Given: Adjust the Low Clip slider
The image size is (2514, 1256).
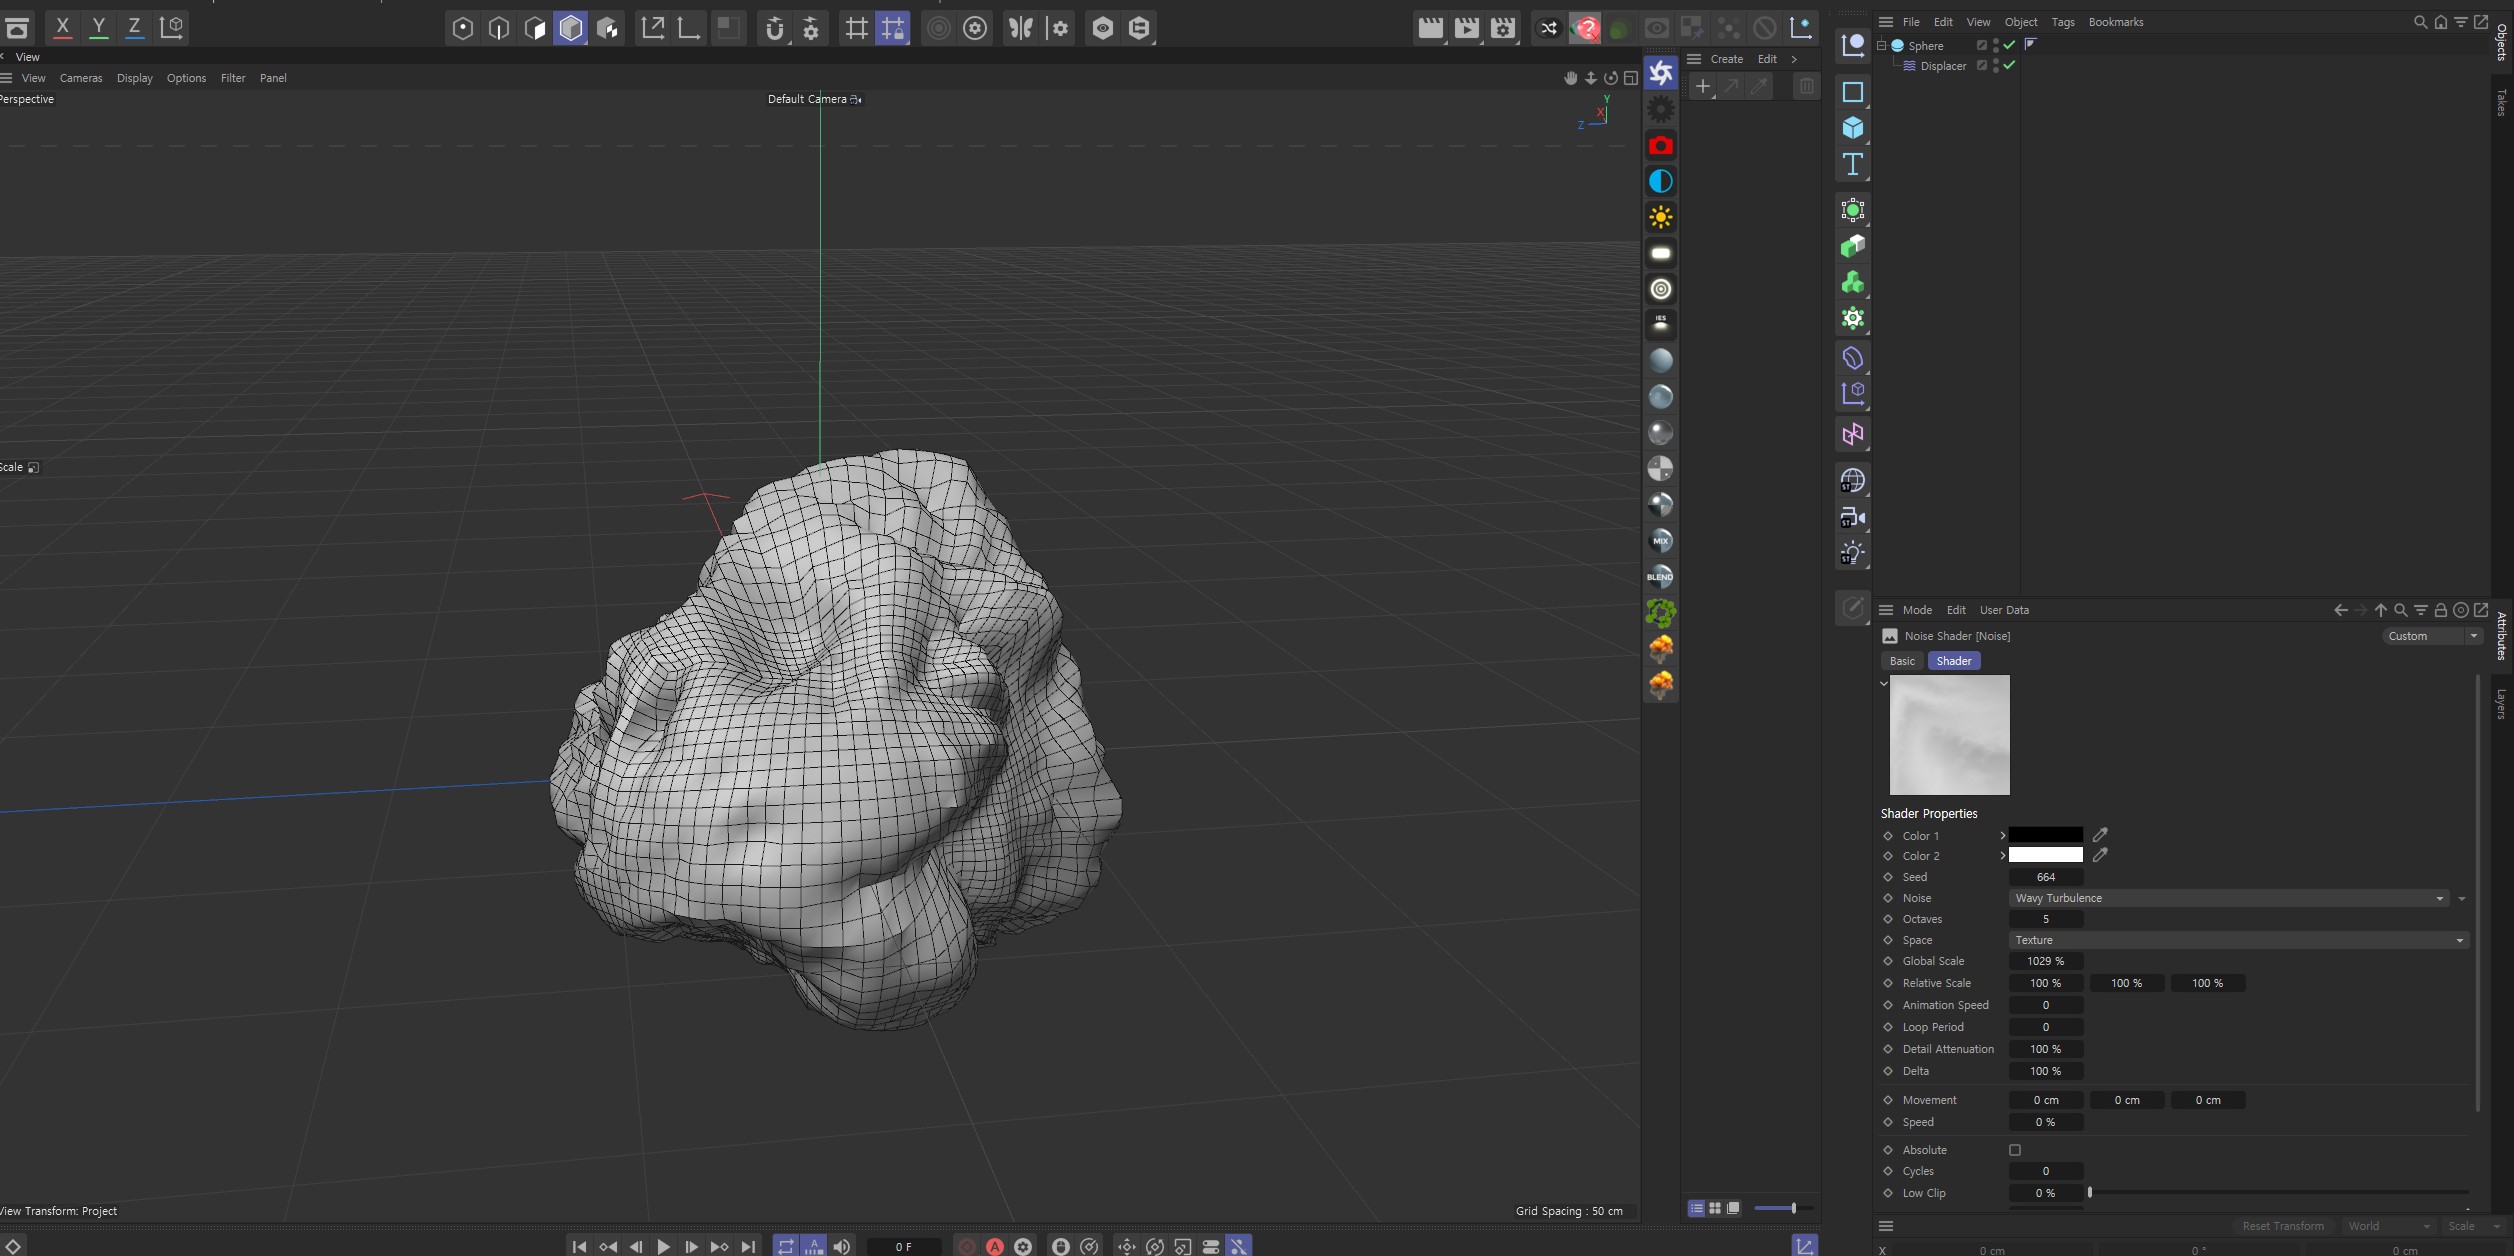Looking at the screenshot, I should point(2278,1193).
